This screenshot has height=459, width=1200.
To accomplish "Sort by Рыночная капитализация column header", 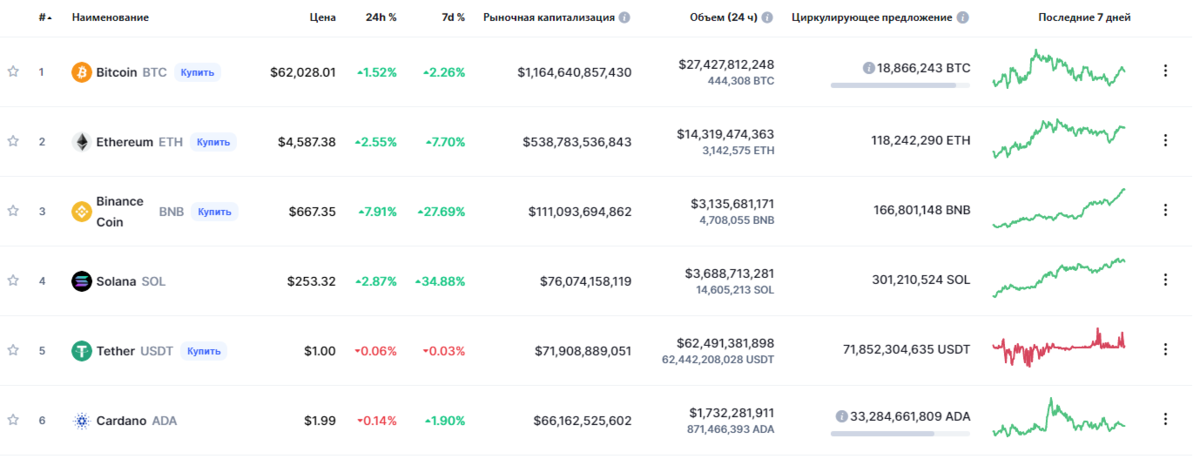I will pyautogui.click(x=548, y=18).
